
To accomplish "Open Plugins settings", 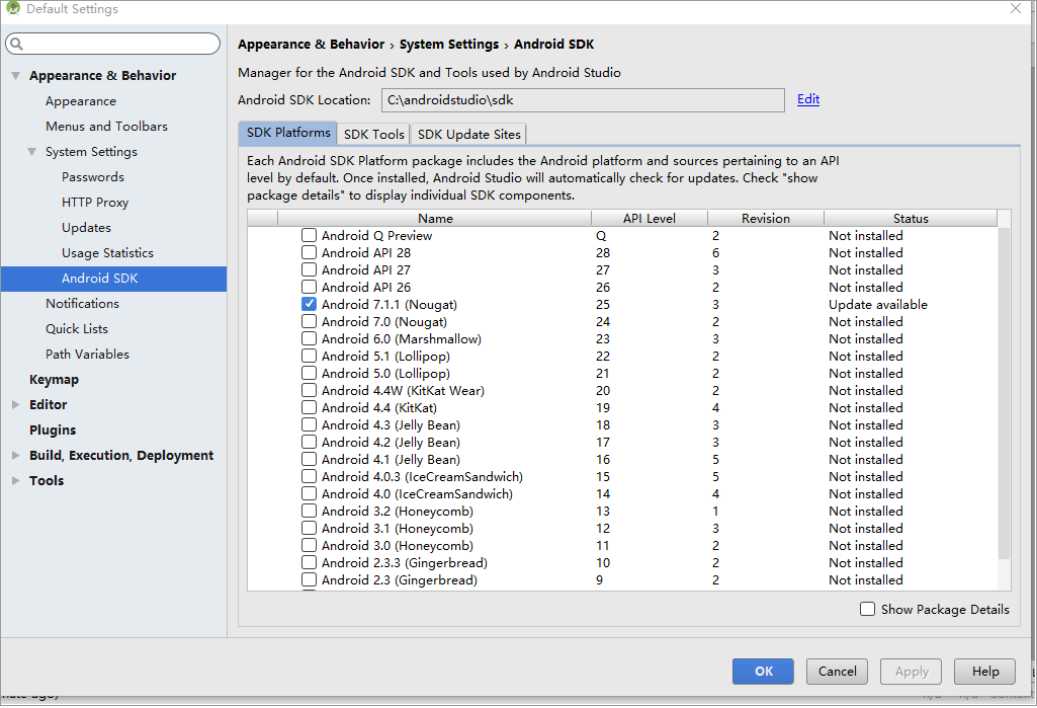I will click(x=52, y=430).
